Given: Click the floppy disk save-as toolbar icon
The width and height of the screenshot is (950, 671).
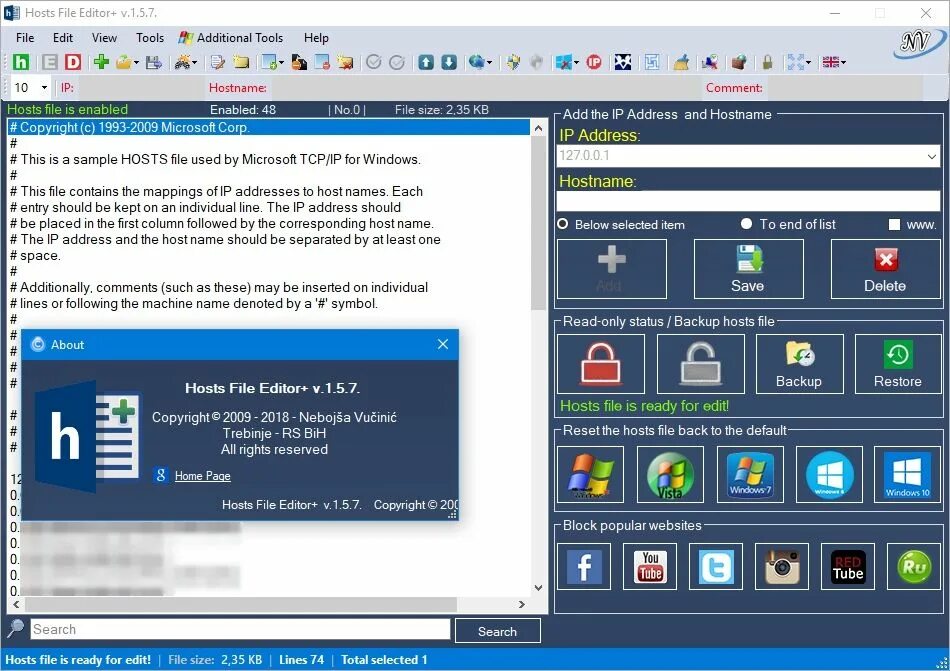Looking at the screenshot, I should point(154,62).
